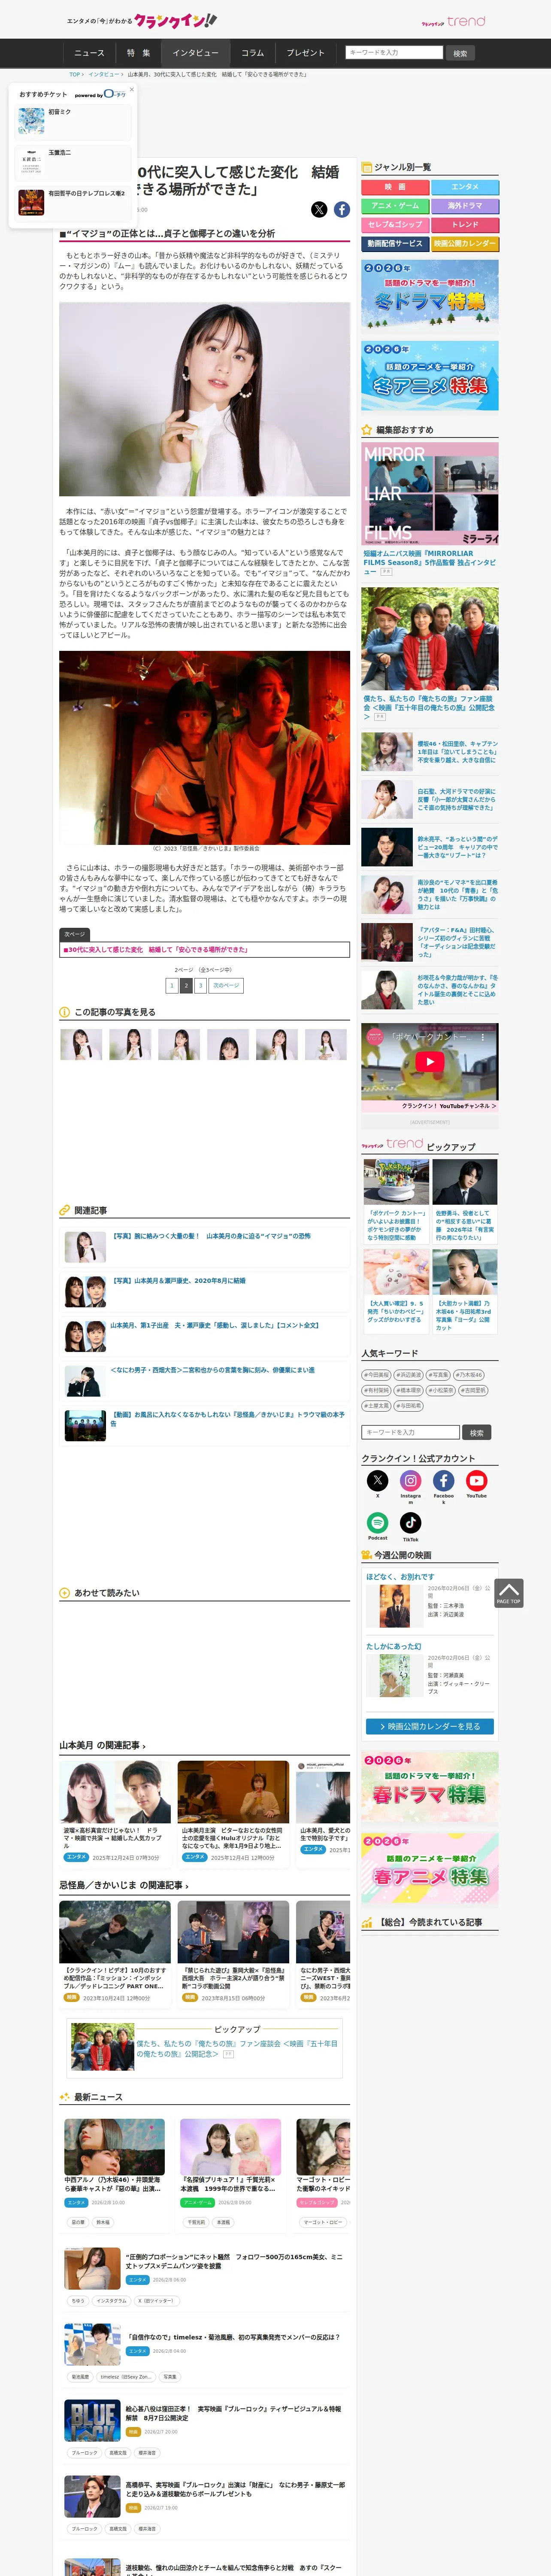
Task: Select the エンタメ genre button
Action: click(x=465, y=187)
